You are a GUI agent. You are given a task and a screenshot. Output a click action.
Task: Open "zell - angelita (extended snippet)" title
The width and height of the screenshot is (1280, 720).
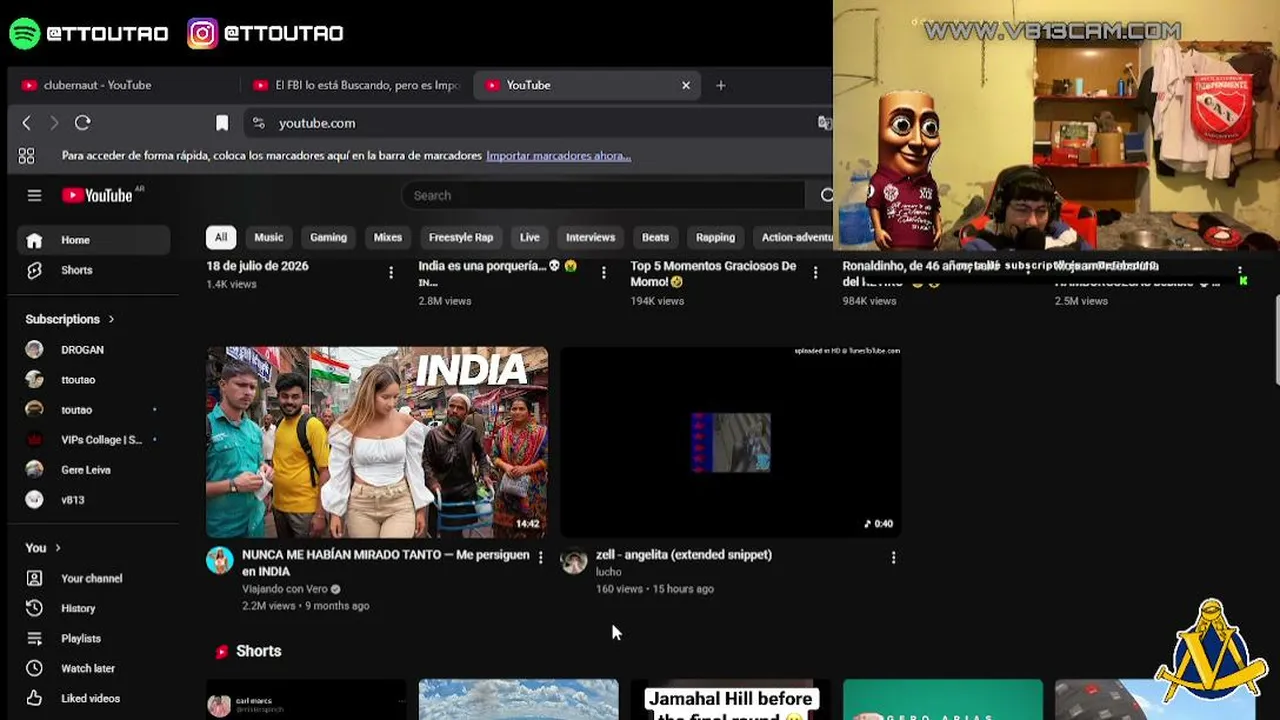(x=684, y=555)
